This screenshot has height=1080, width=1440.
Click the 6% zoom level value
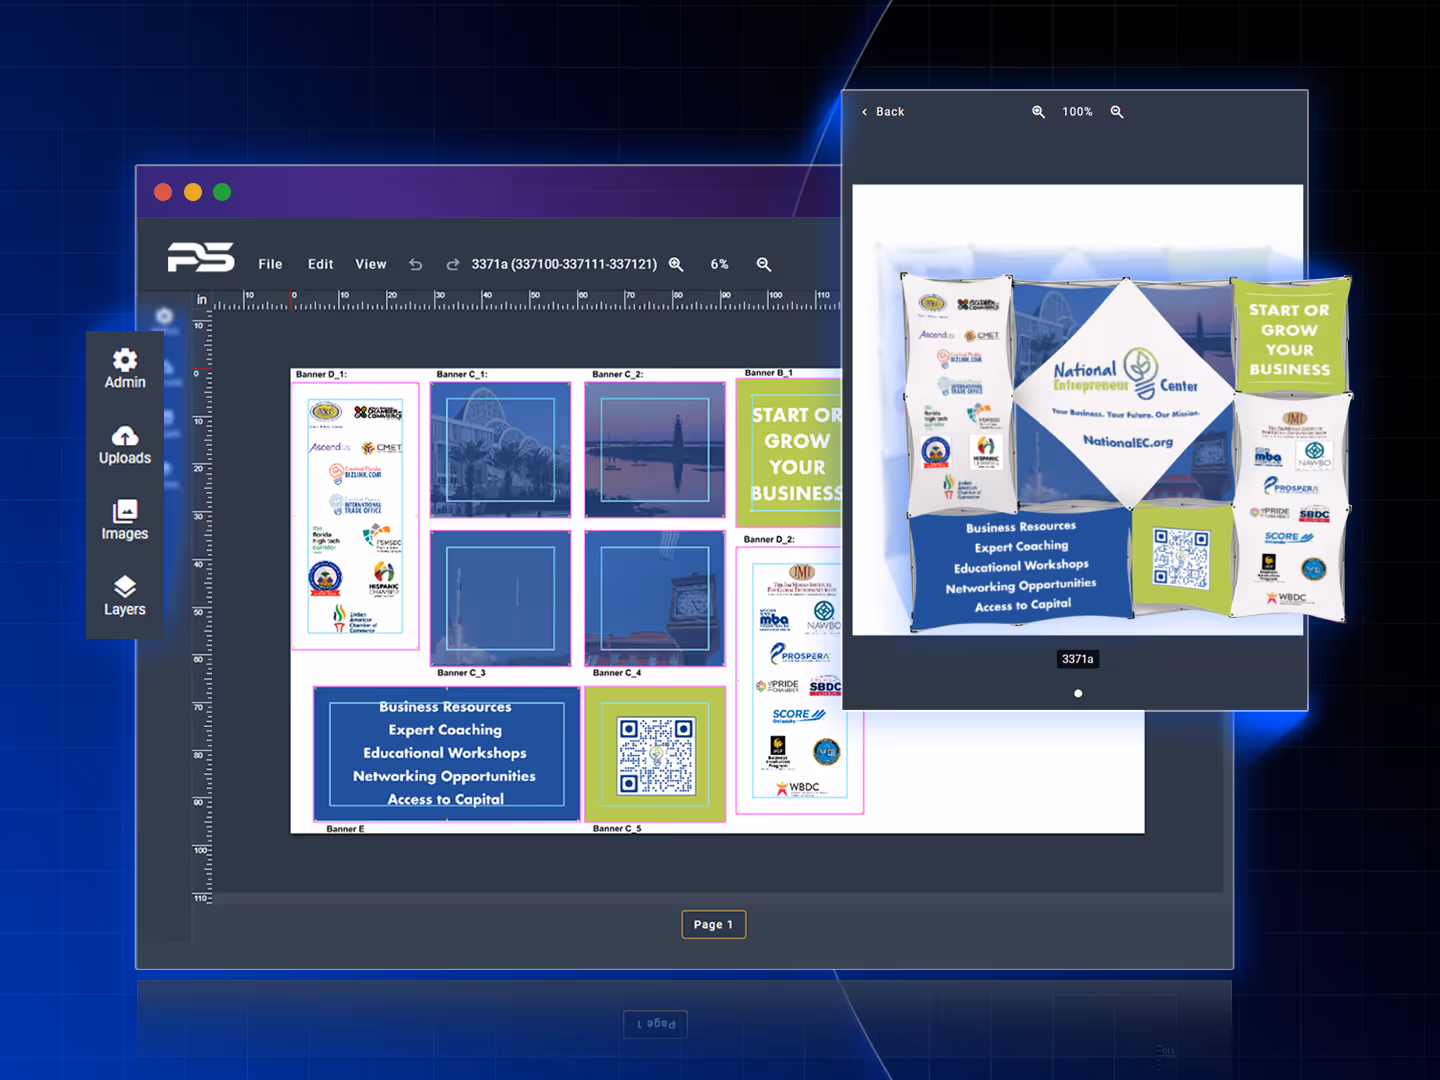720,265
